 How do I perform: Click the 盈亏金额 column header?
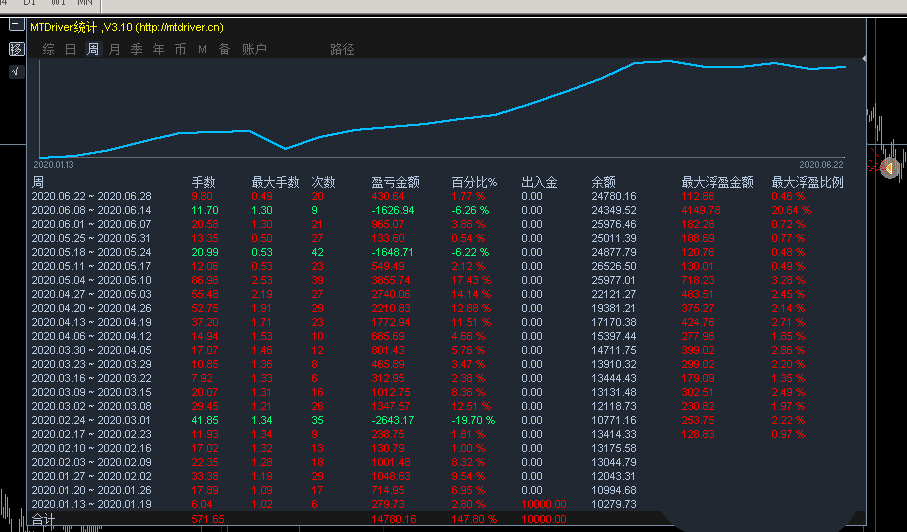(395, 182)
